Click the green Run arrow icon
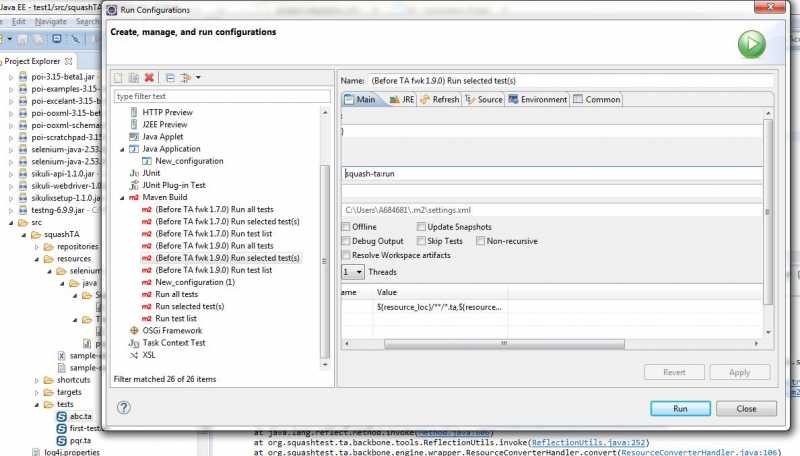The image size is (800, 456). [750, 43]
